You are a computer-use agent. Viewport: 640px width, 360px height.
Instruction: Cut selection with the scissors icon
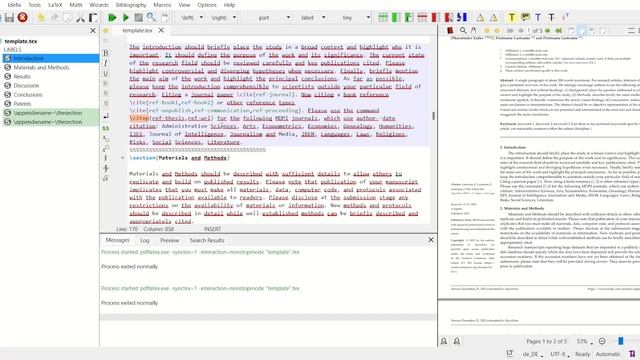coord(80,18)
